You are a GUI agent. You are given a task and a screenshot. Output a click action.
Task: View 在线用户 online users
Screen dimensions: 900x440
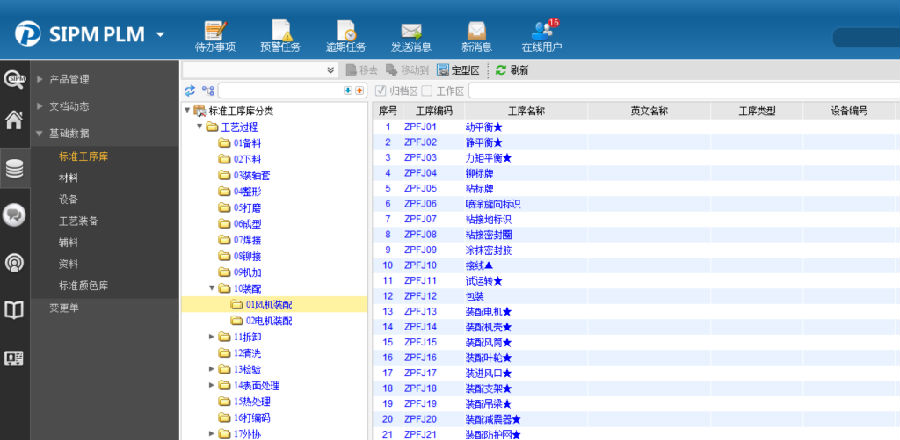(x=542, y=35)
